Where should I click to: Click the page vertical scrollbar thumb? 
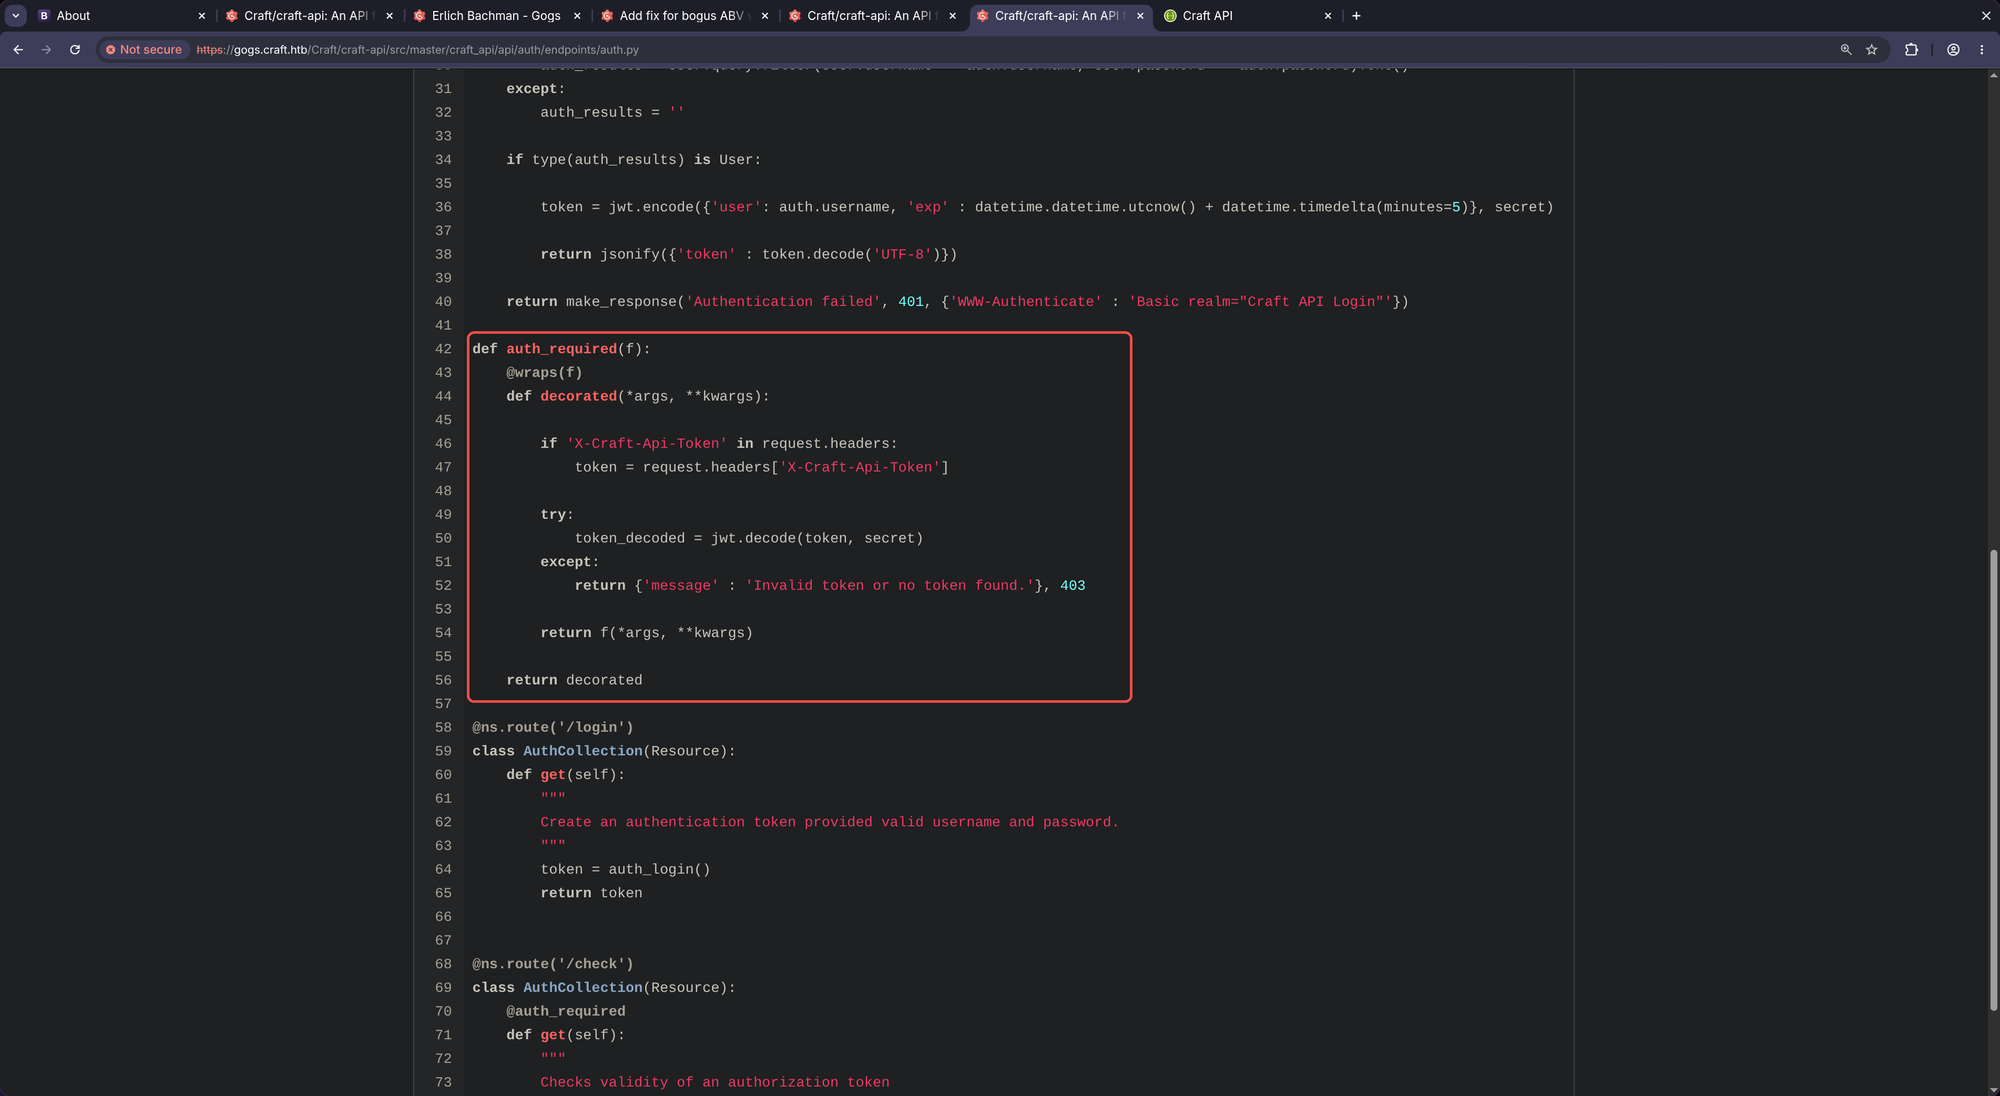[1993, 780]
